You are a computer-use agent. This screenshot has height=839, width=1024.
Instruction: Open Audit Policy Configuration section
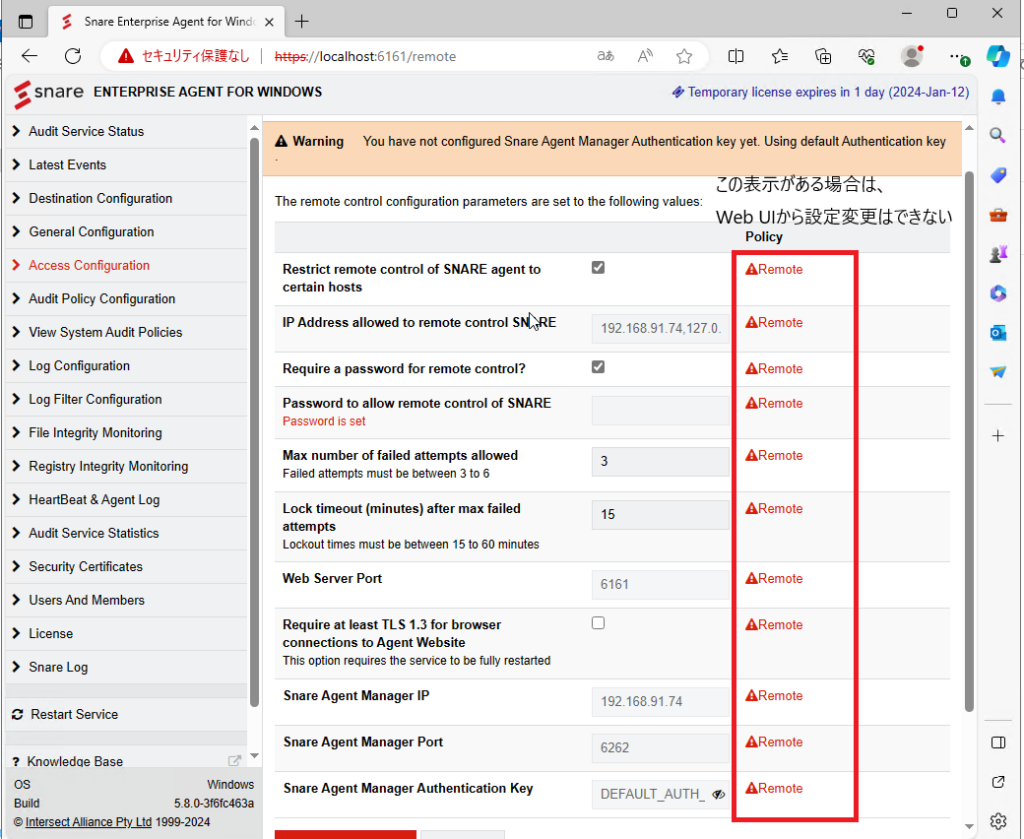click(x=127, y=298)
